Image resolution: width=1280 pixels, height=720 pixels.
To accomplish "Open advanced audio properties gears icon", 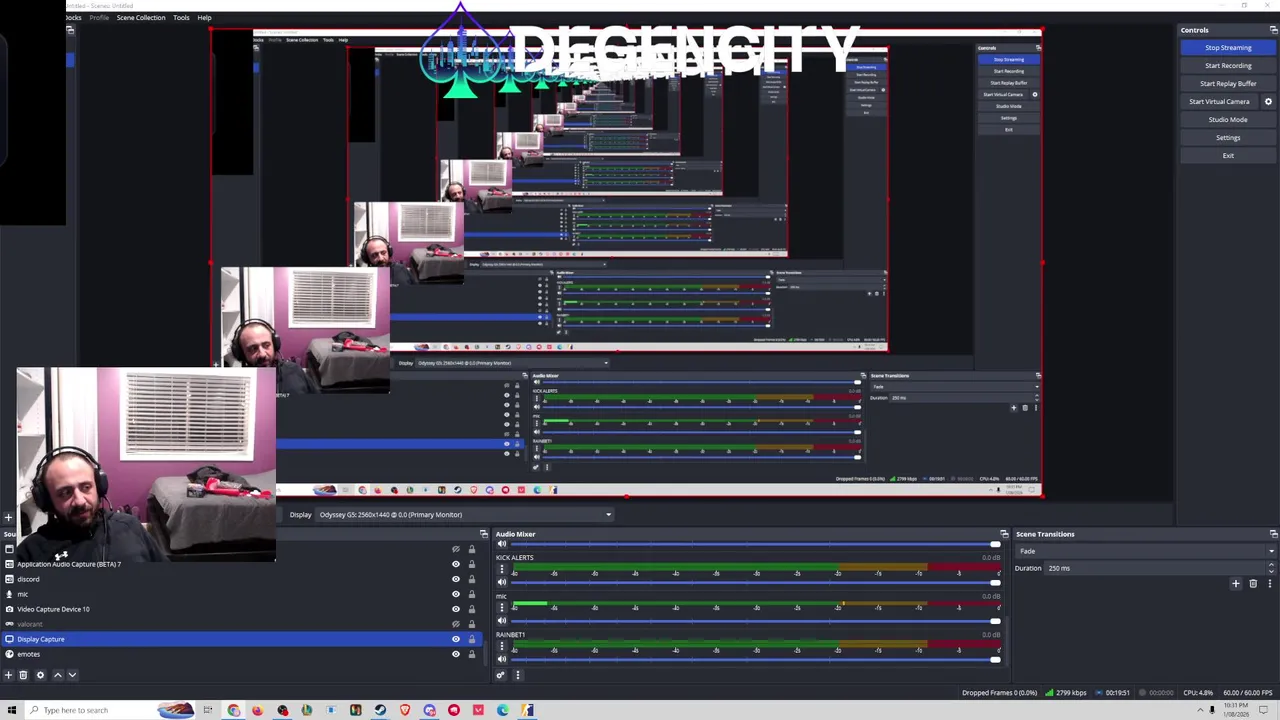I will click(501, 675).
